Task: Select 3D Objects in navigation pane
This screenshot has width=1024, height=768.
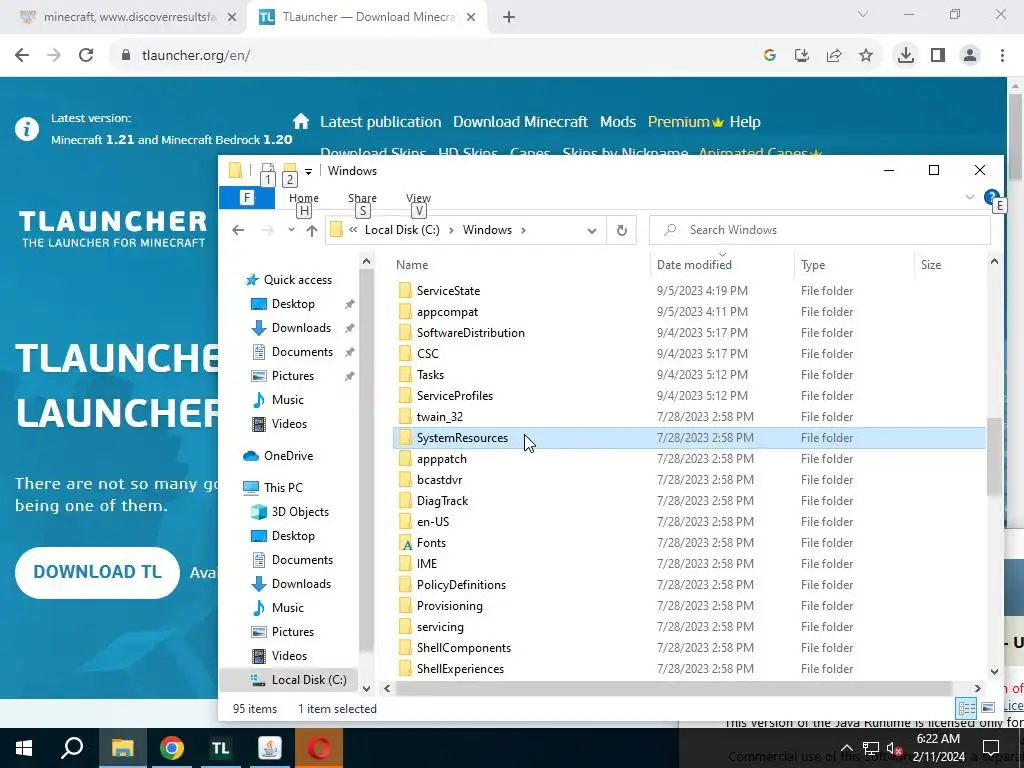Action: (300, 512)
